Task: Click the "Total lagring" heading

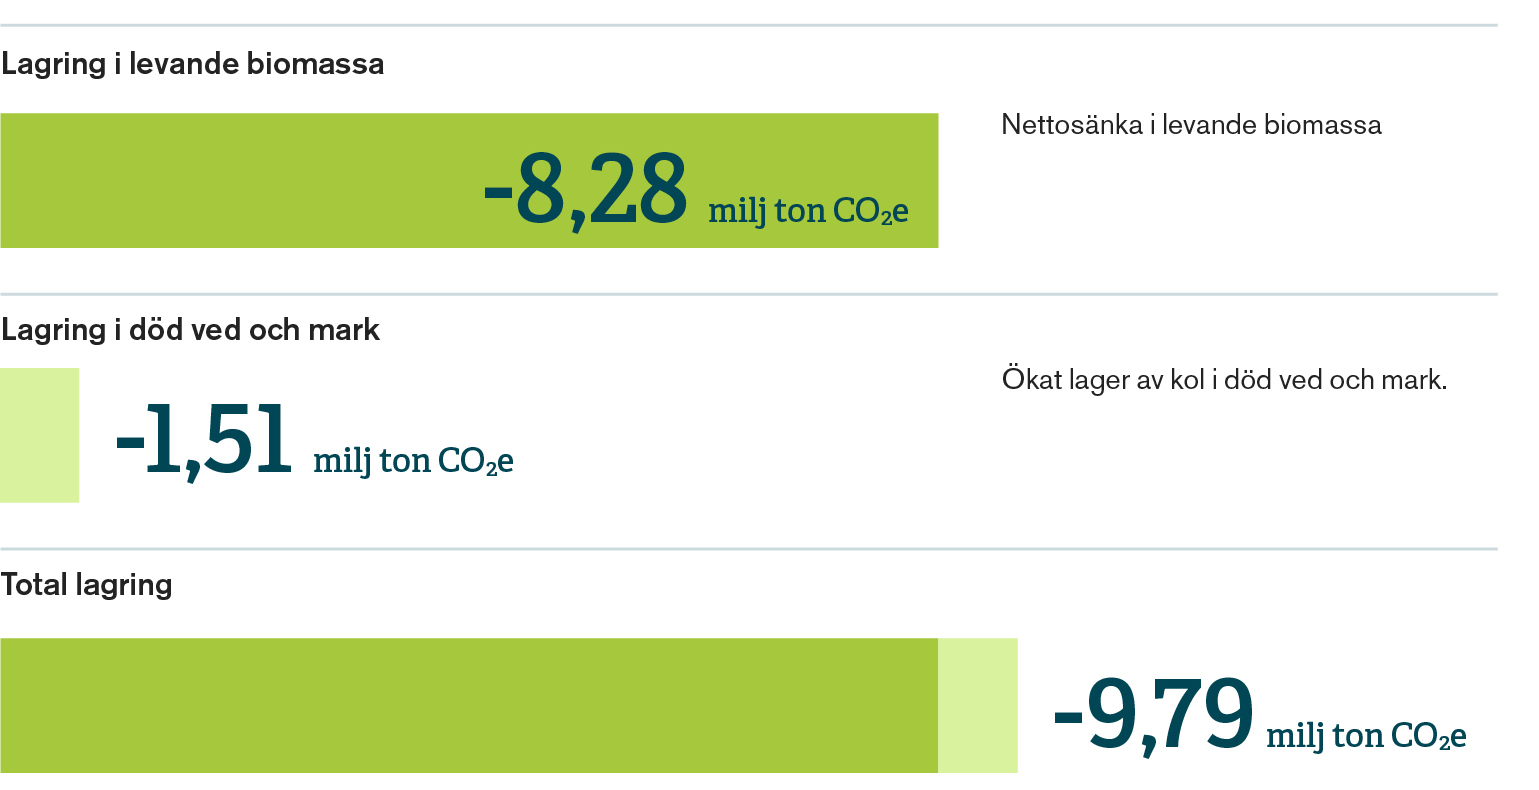Action: pyautogui.click(x=87, y=585)
